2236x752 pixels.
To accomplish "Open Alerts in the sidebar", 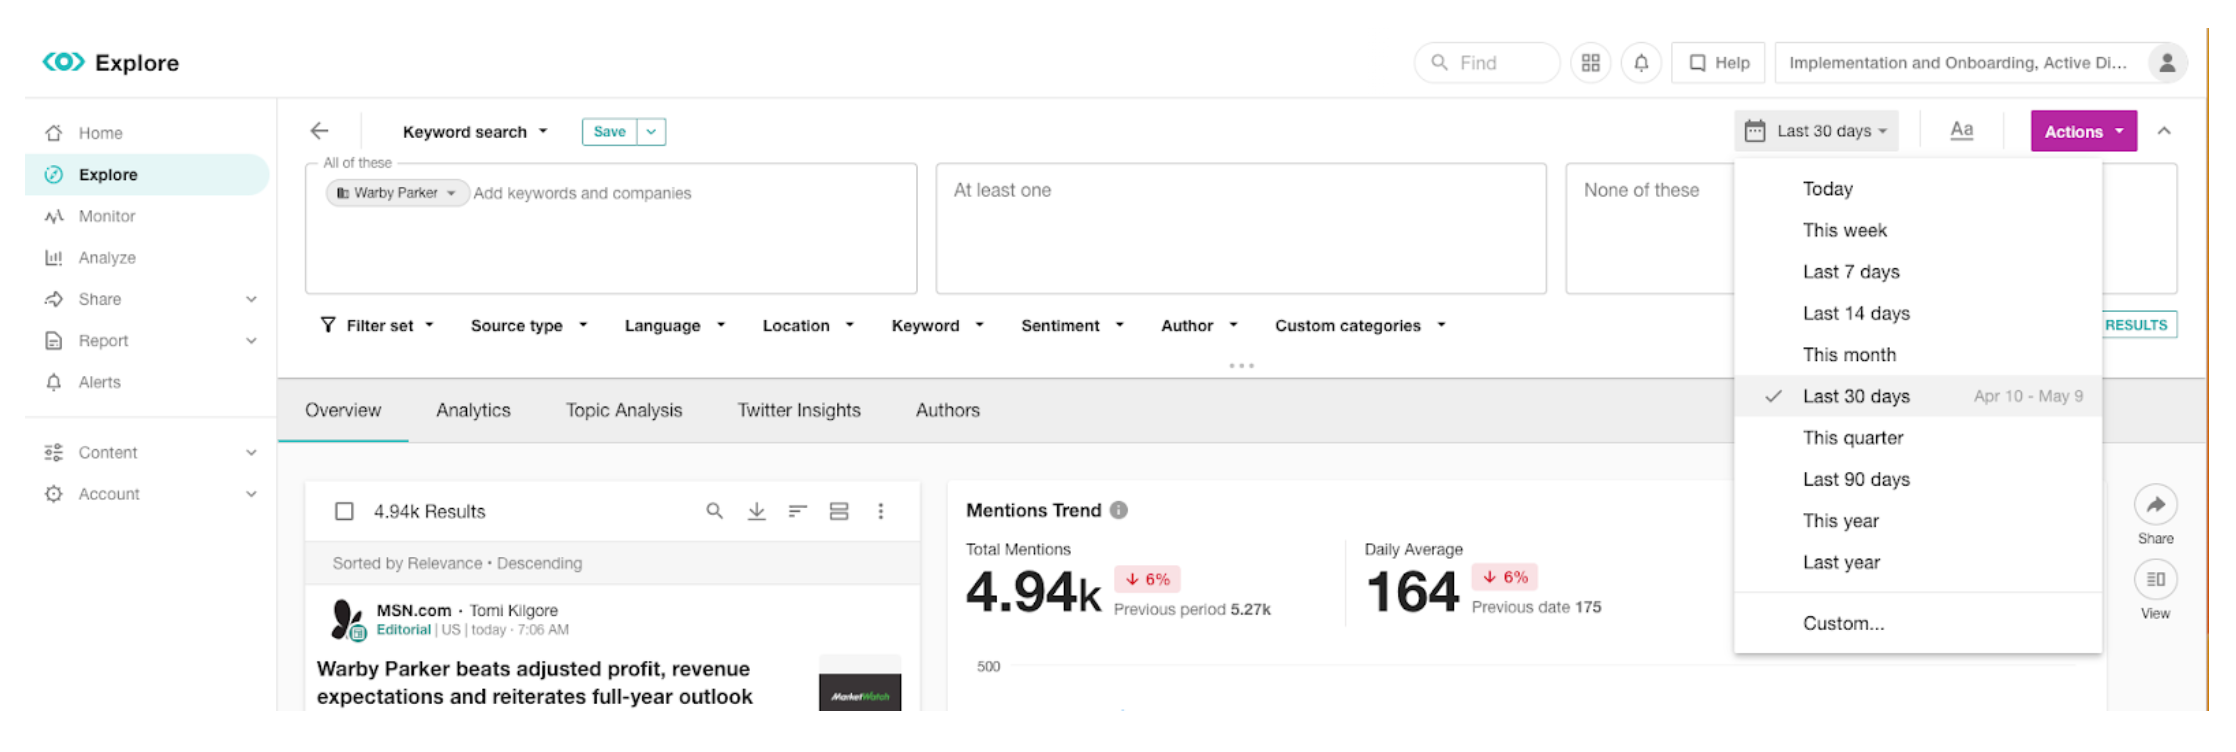I will 99,382.
